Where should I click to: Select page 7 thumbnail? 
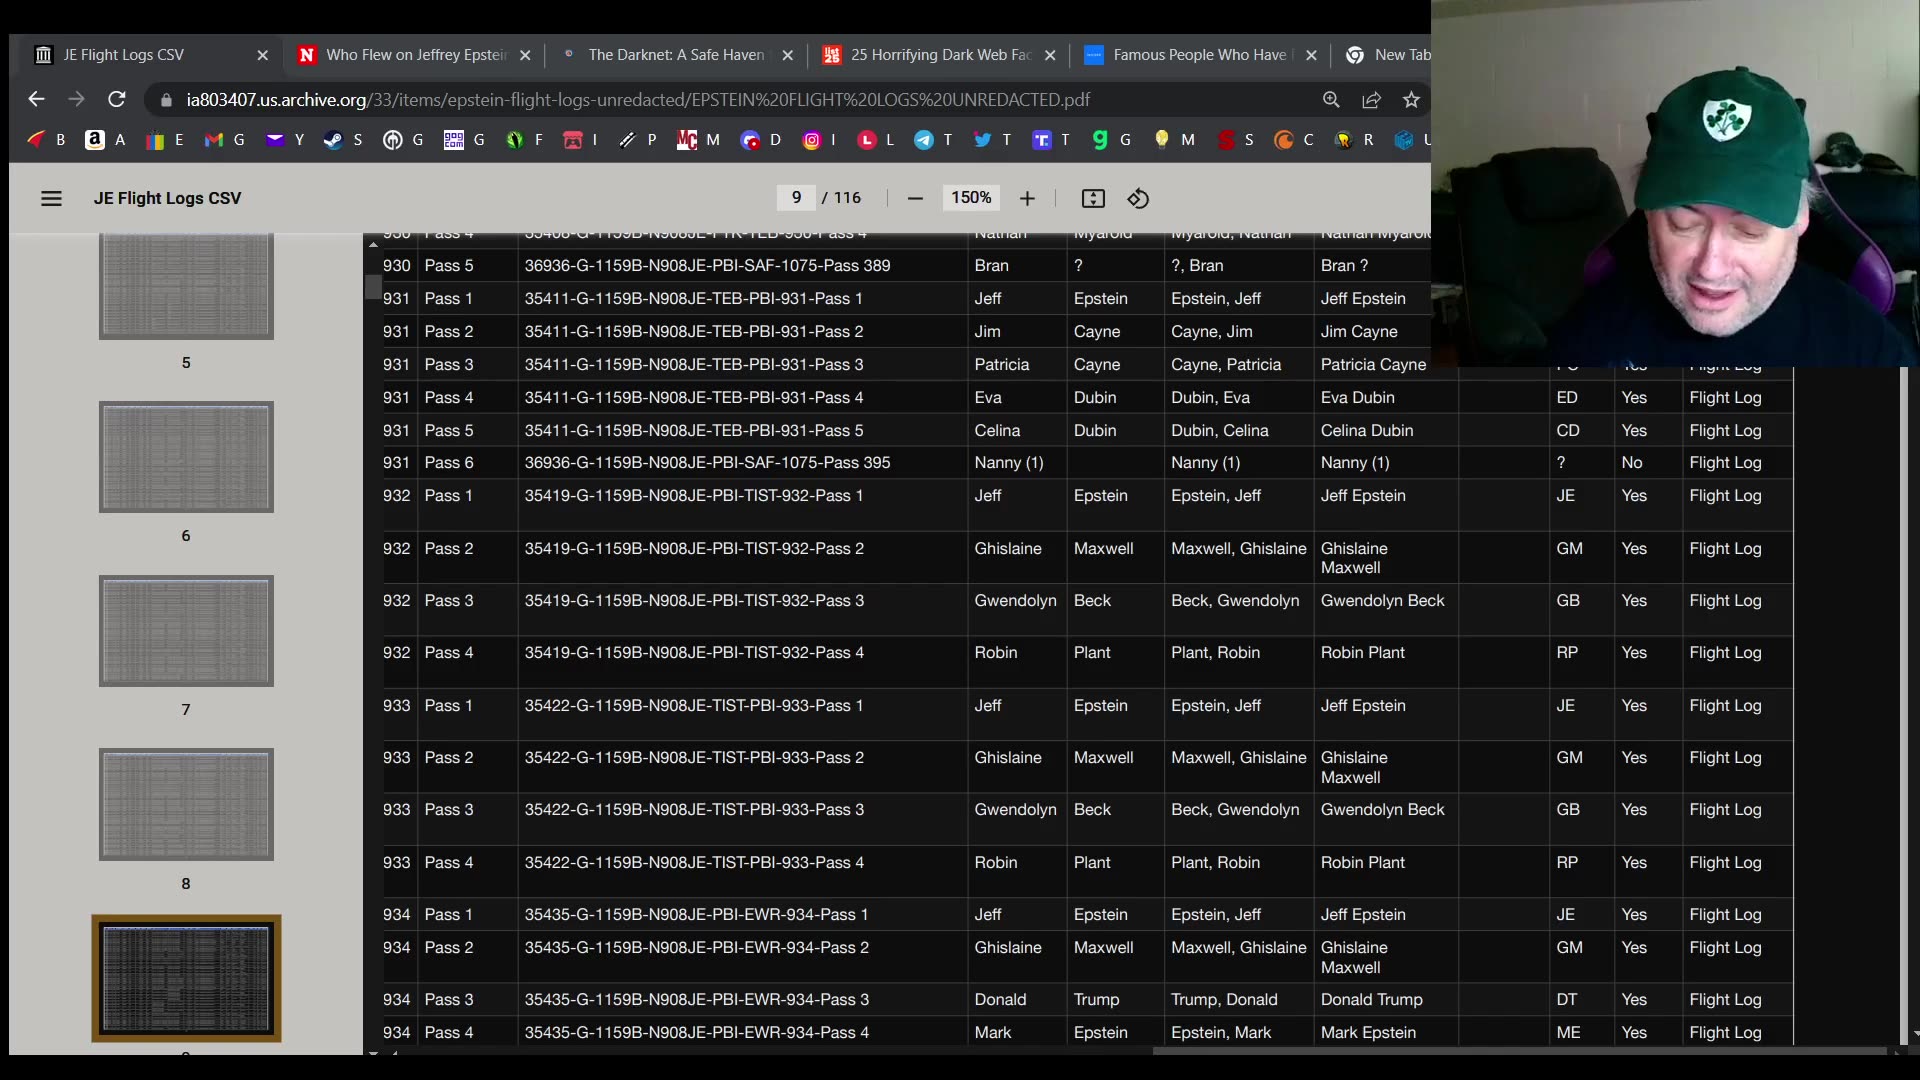point(186,631)
